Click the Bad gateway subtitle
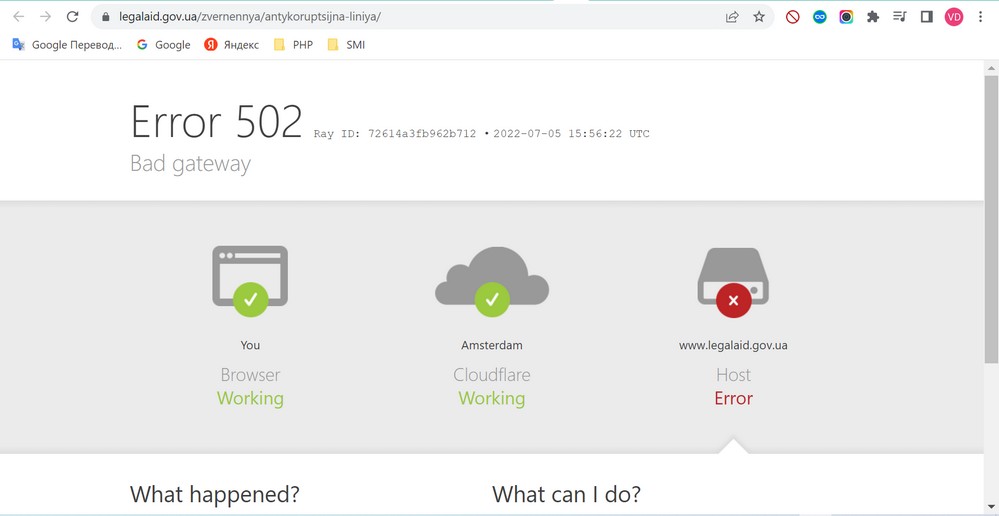This screenshot has width=999, height=516. [x=190, y=164]
